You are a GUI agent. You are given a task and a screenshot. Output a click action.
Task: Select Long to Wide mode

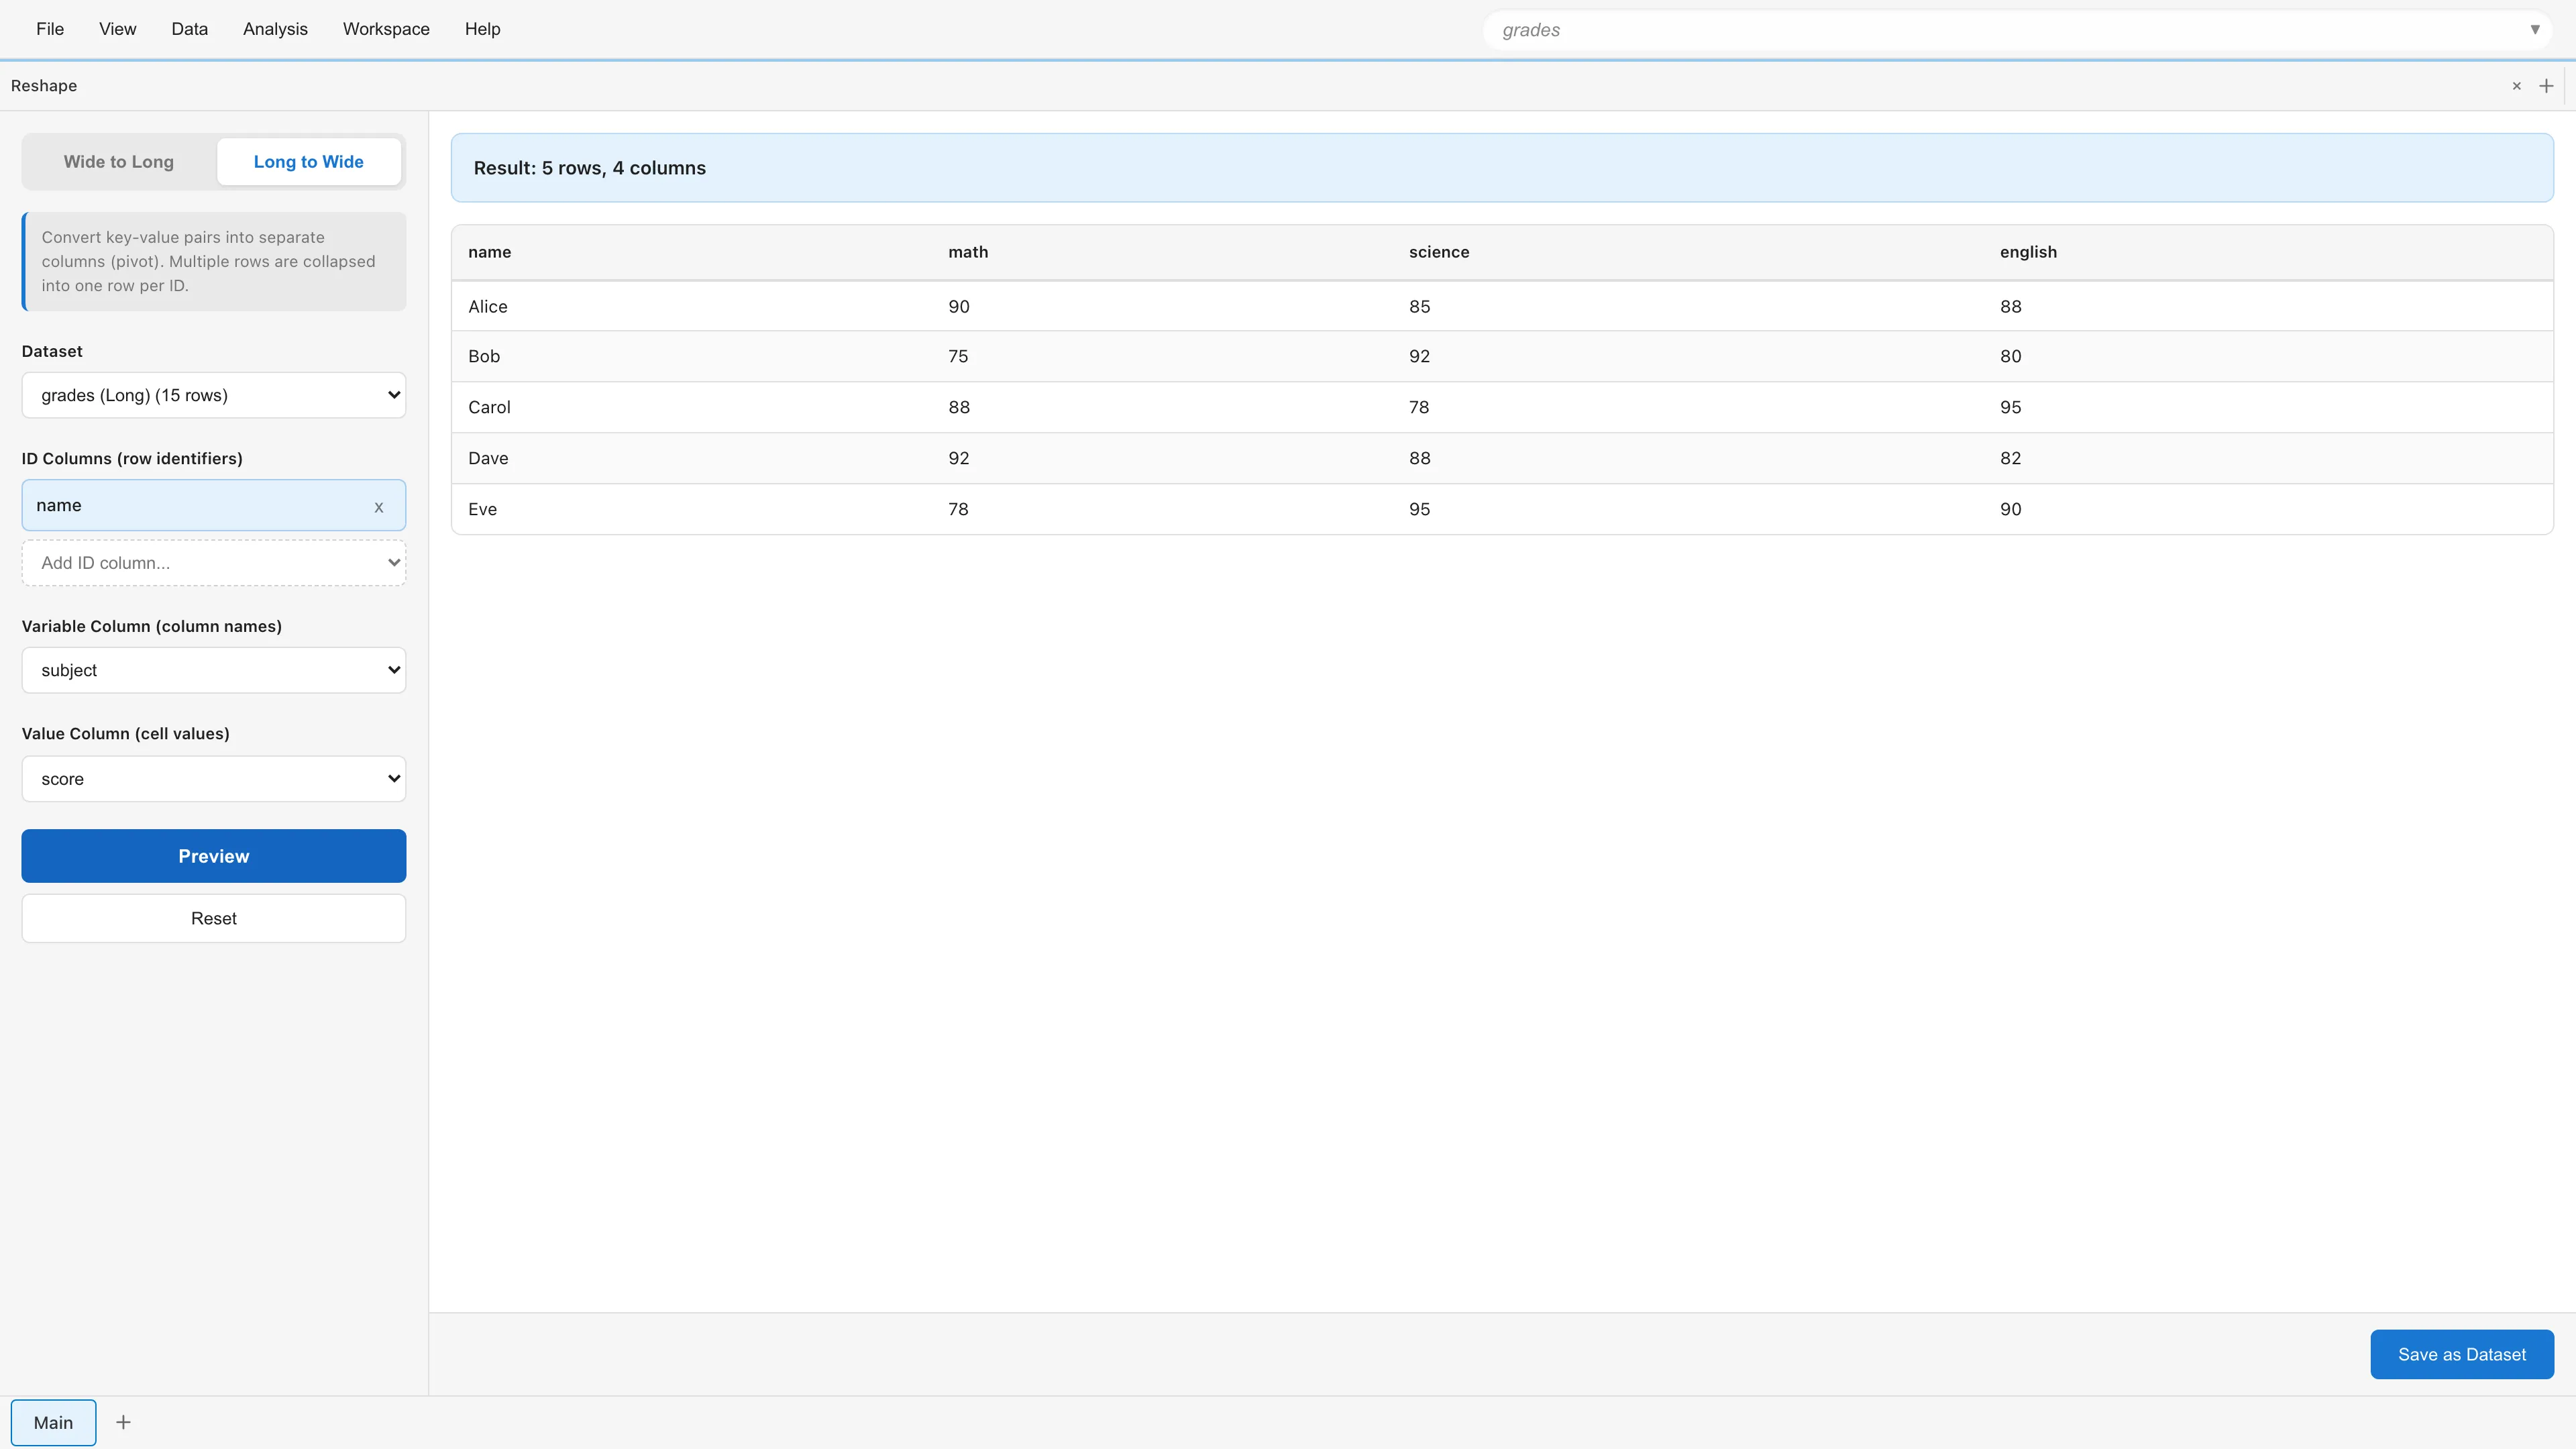308,162
